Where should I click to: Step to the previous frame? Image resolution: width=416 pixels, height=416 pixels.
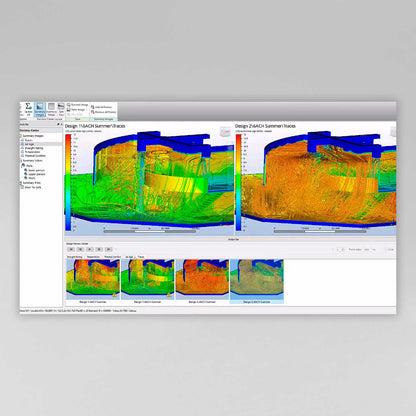[80, 249]
